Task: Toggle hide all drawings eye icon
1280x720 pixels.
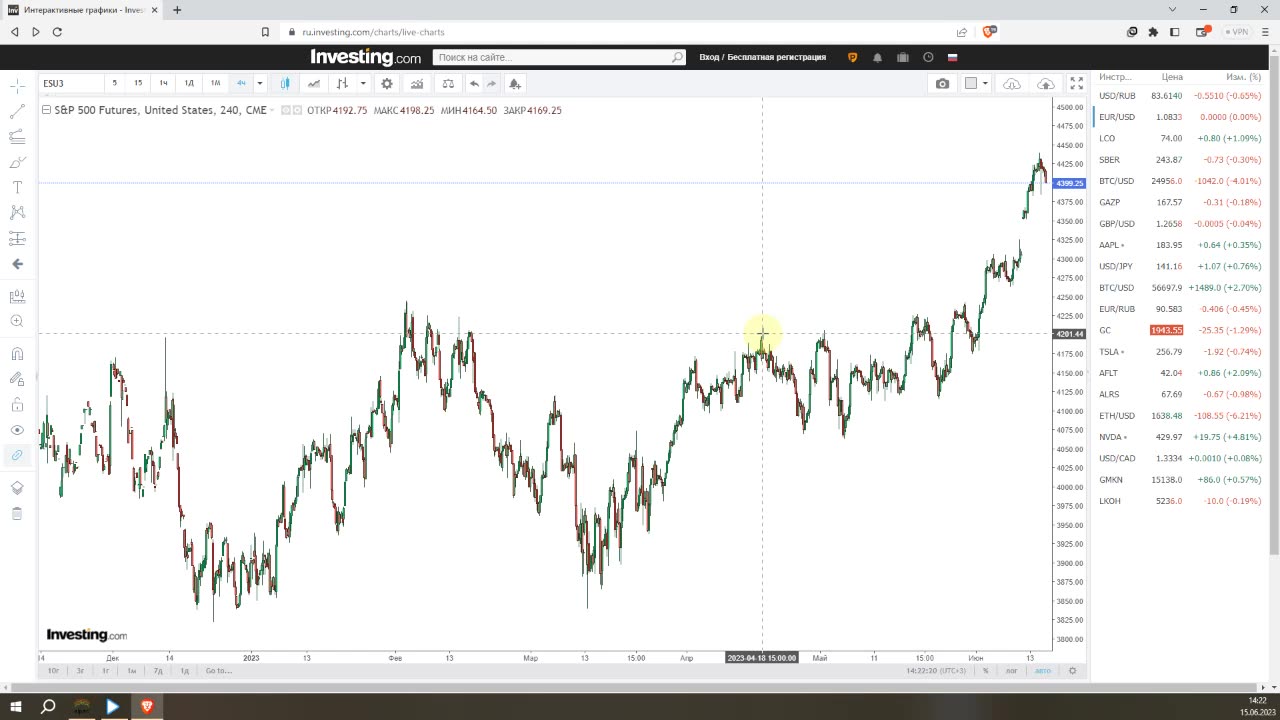Action: coord(17,430)
